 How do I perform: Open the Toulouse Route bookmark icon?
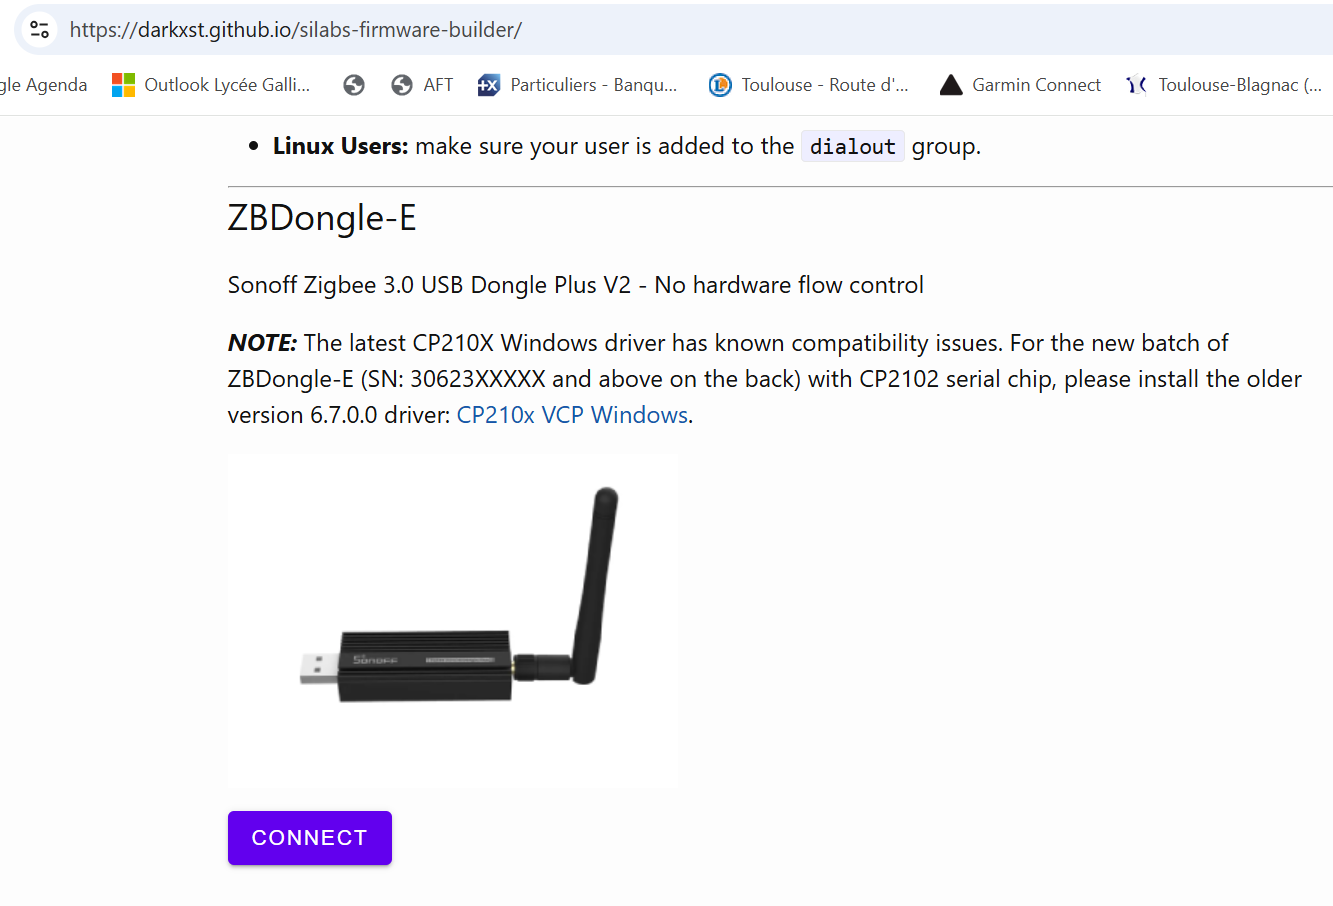pos(720,85)
